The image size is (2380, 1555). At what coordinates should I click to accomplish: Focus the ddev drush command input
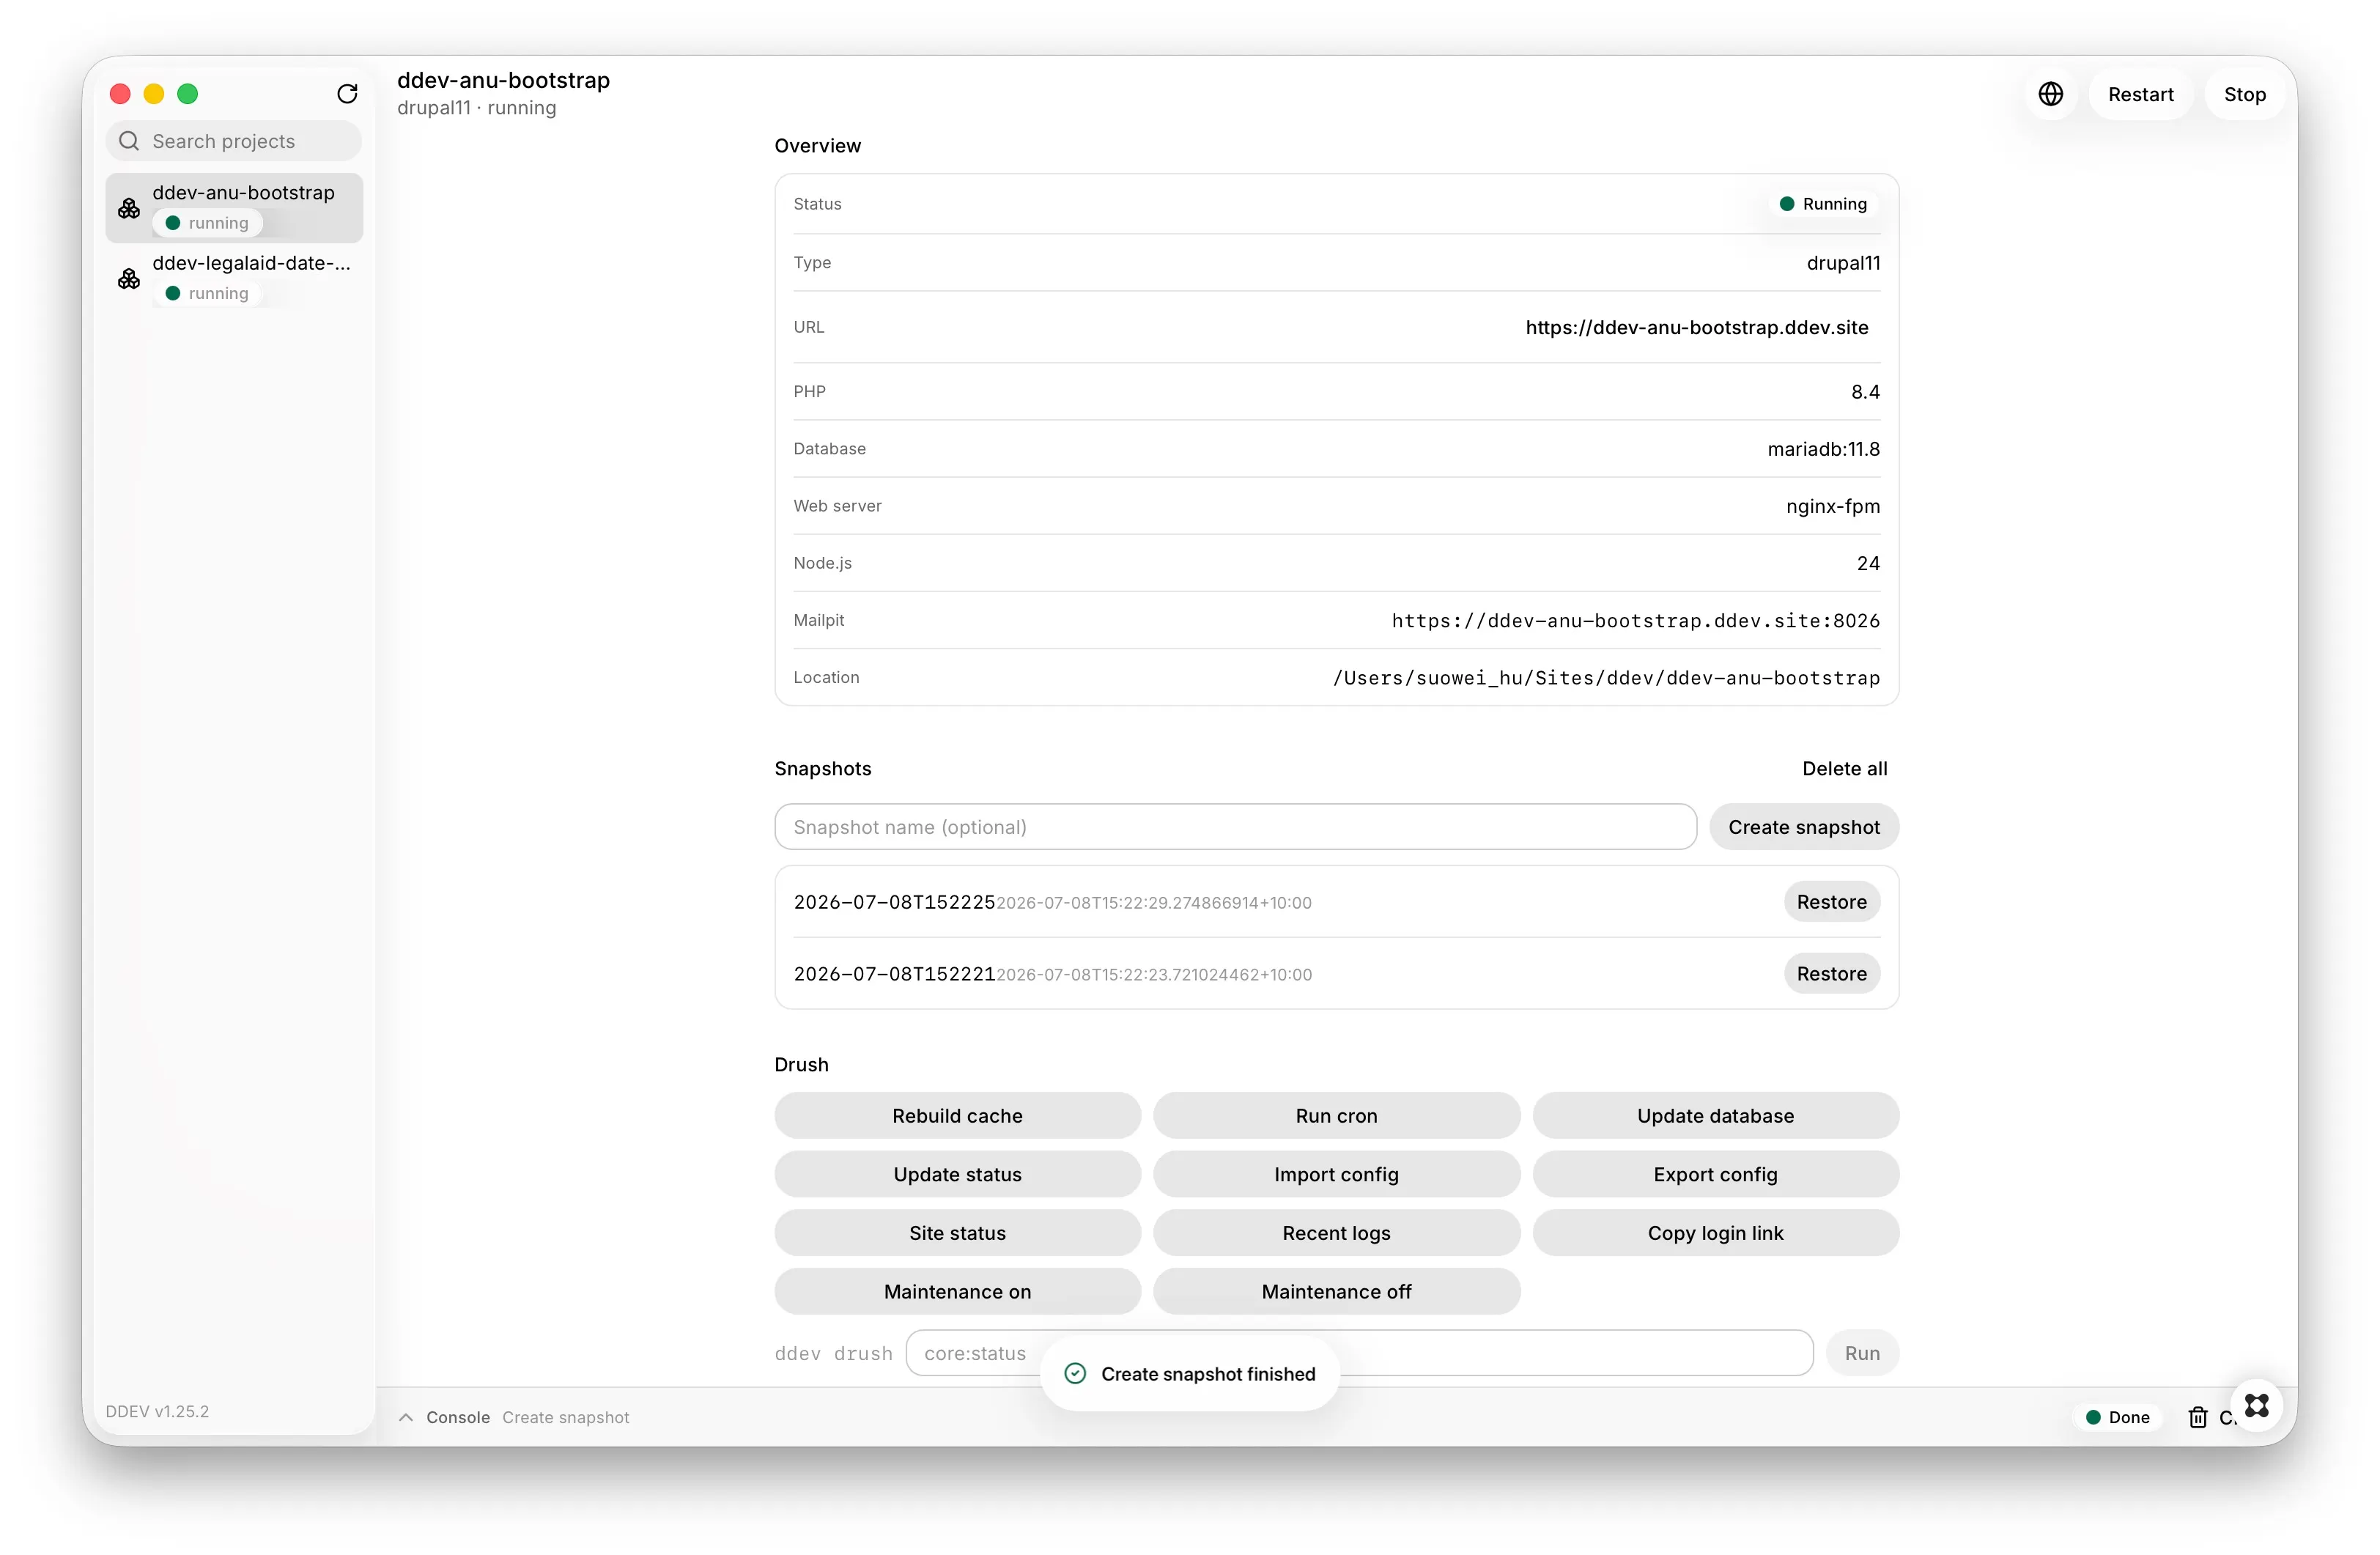click(x=1359, y=1353)
